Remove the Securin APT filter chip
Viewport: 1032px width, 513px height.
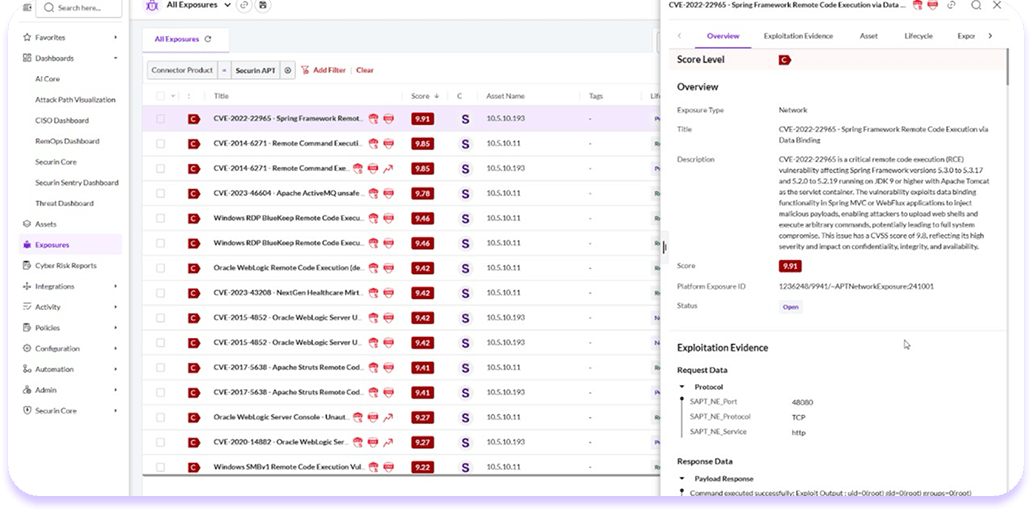pyautogui.click(x=288, y=70)
